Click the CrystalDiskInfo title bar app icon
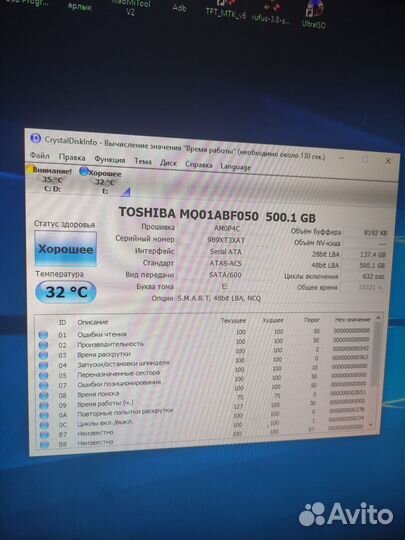The width and height of the screenshot is (405, 540). [35, 138]
